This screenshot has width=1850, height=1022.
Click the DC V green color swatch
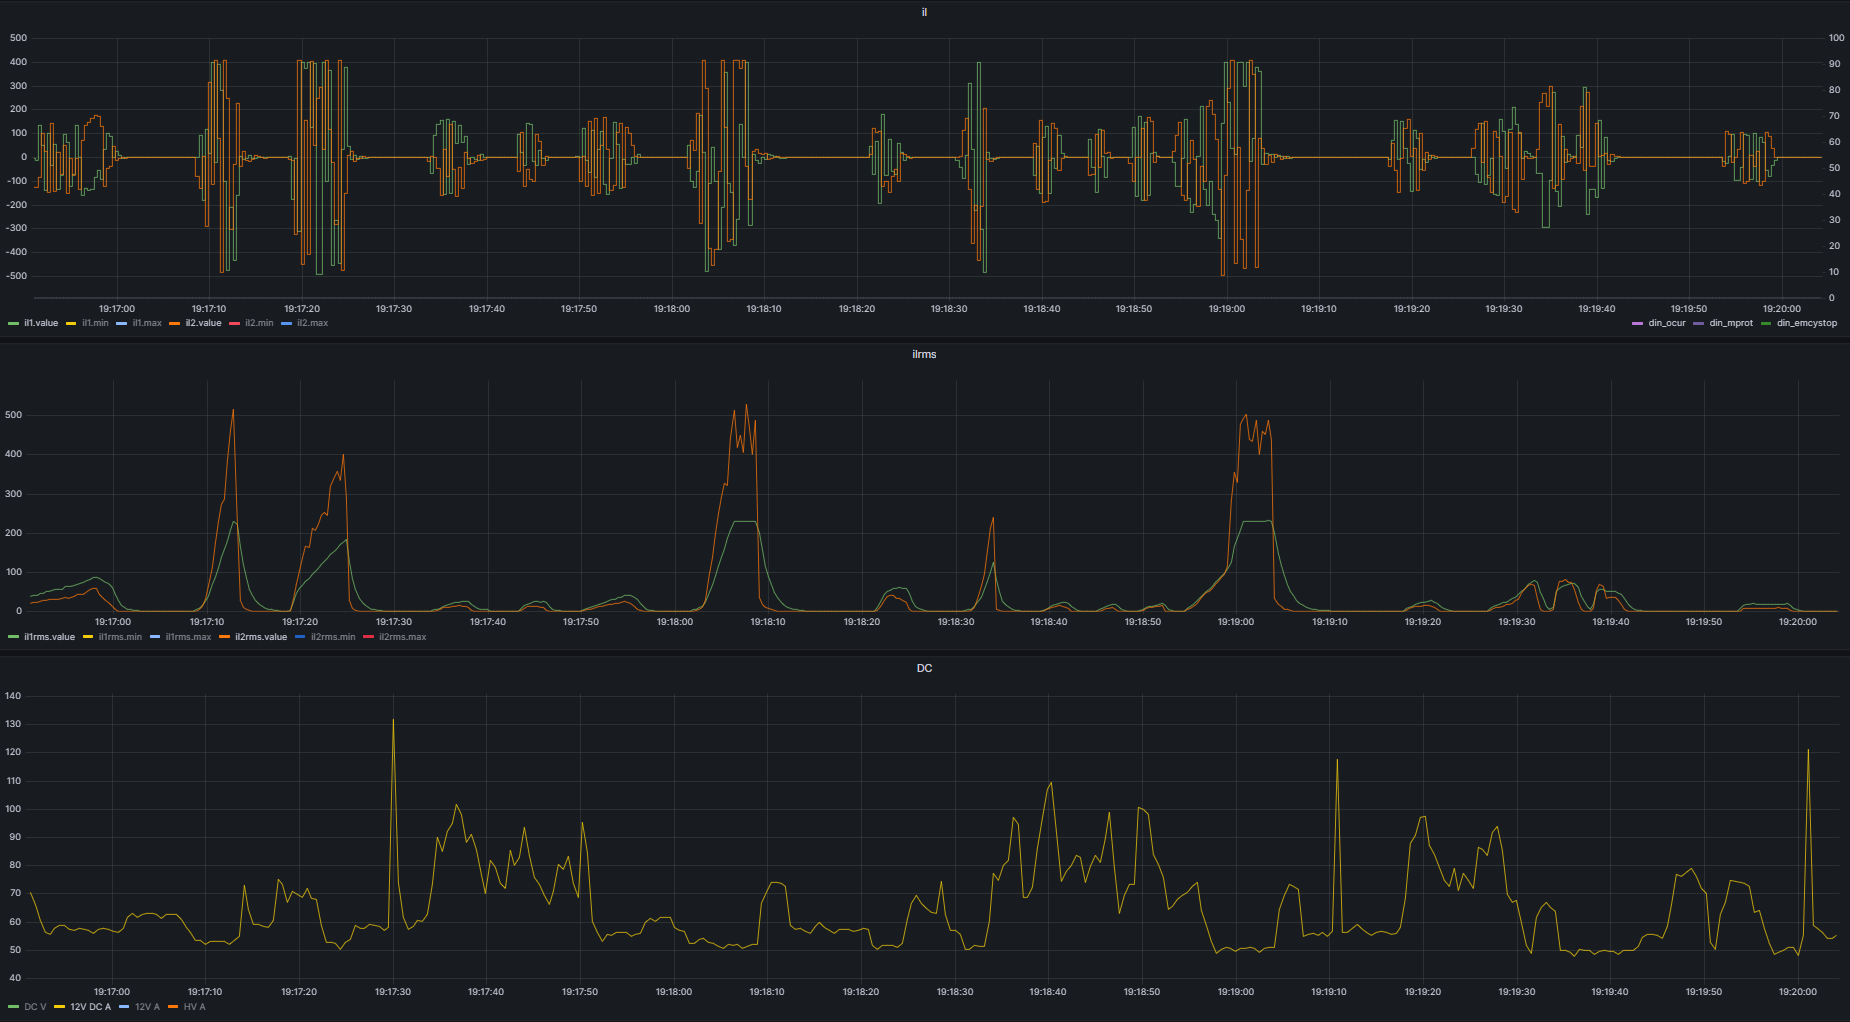point(14,1007)
